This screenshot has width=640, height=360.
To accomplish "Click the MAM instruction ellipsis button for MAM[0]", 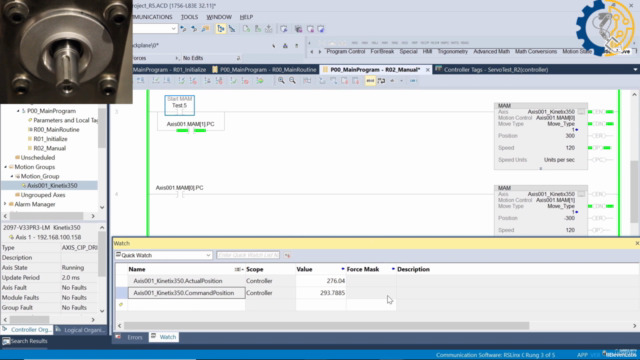I will [x=581, y=112].
